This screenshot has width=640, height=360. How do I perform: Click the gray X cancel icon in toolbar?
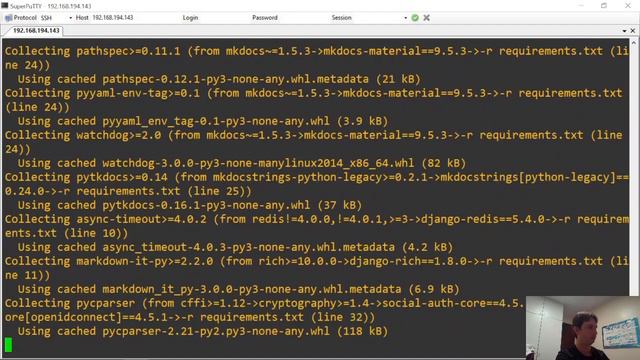coord(427,18)
